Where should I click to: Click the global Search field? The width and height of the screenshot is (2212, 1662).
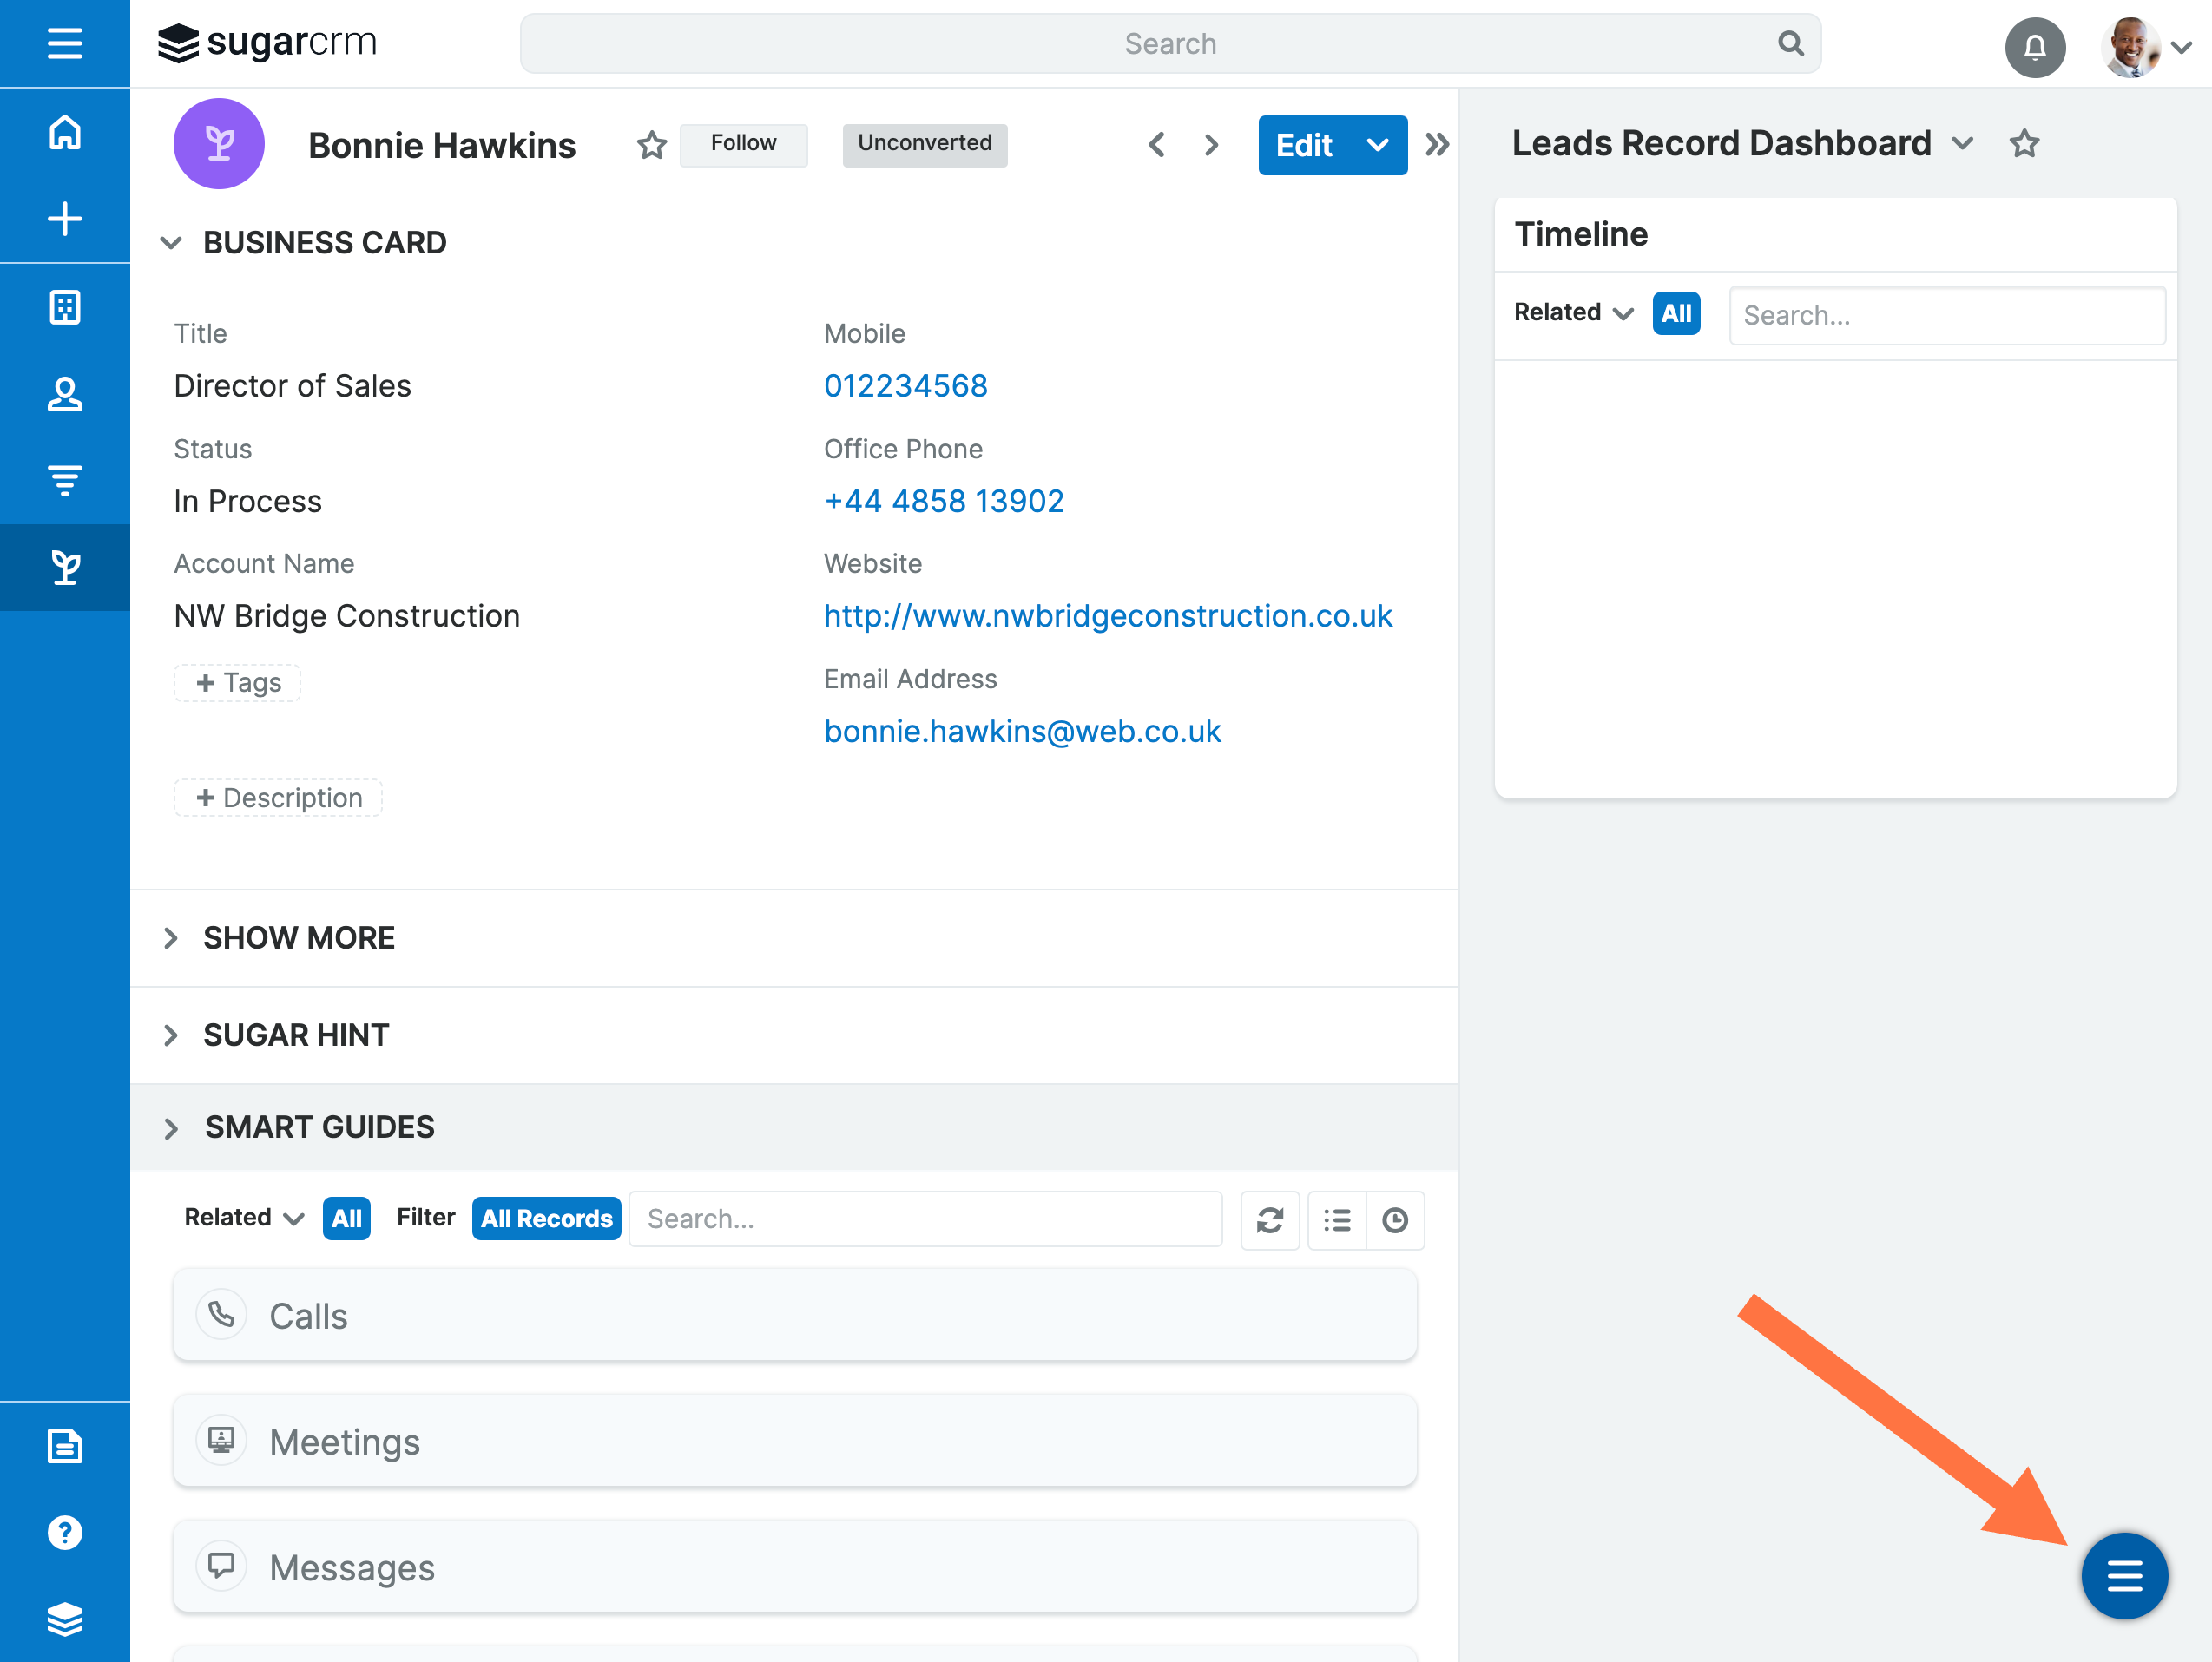[1169, 43]
